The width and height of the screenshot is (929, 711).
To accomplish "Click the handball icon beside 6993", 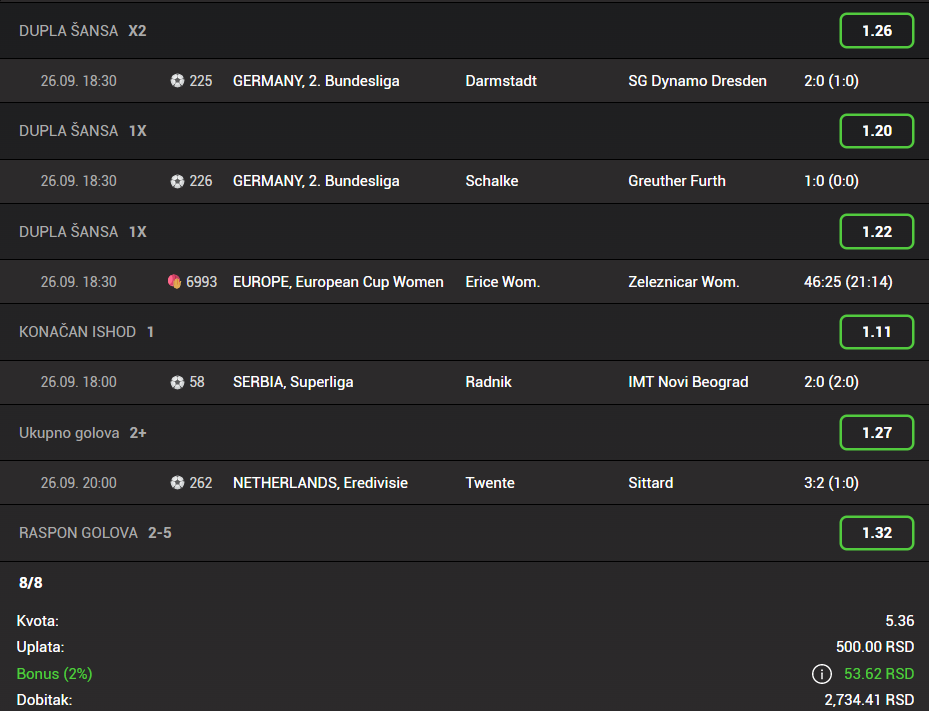I will coord(174,281).
